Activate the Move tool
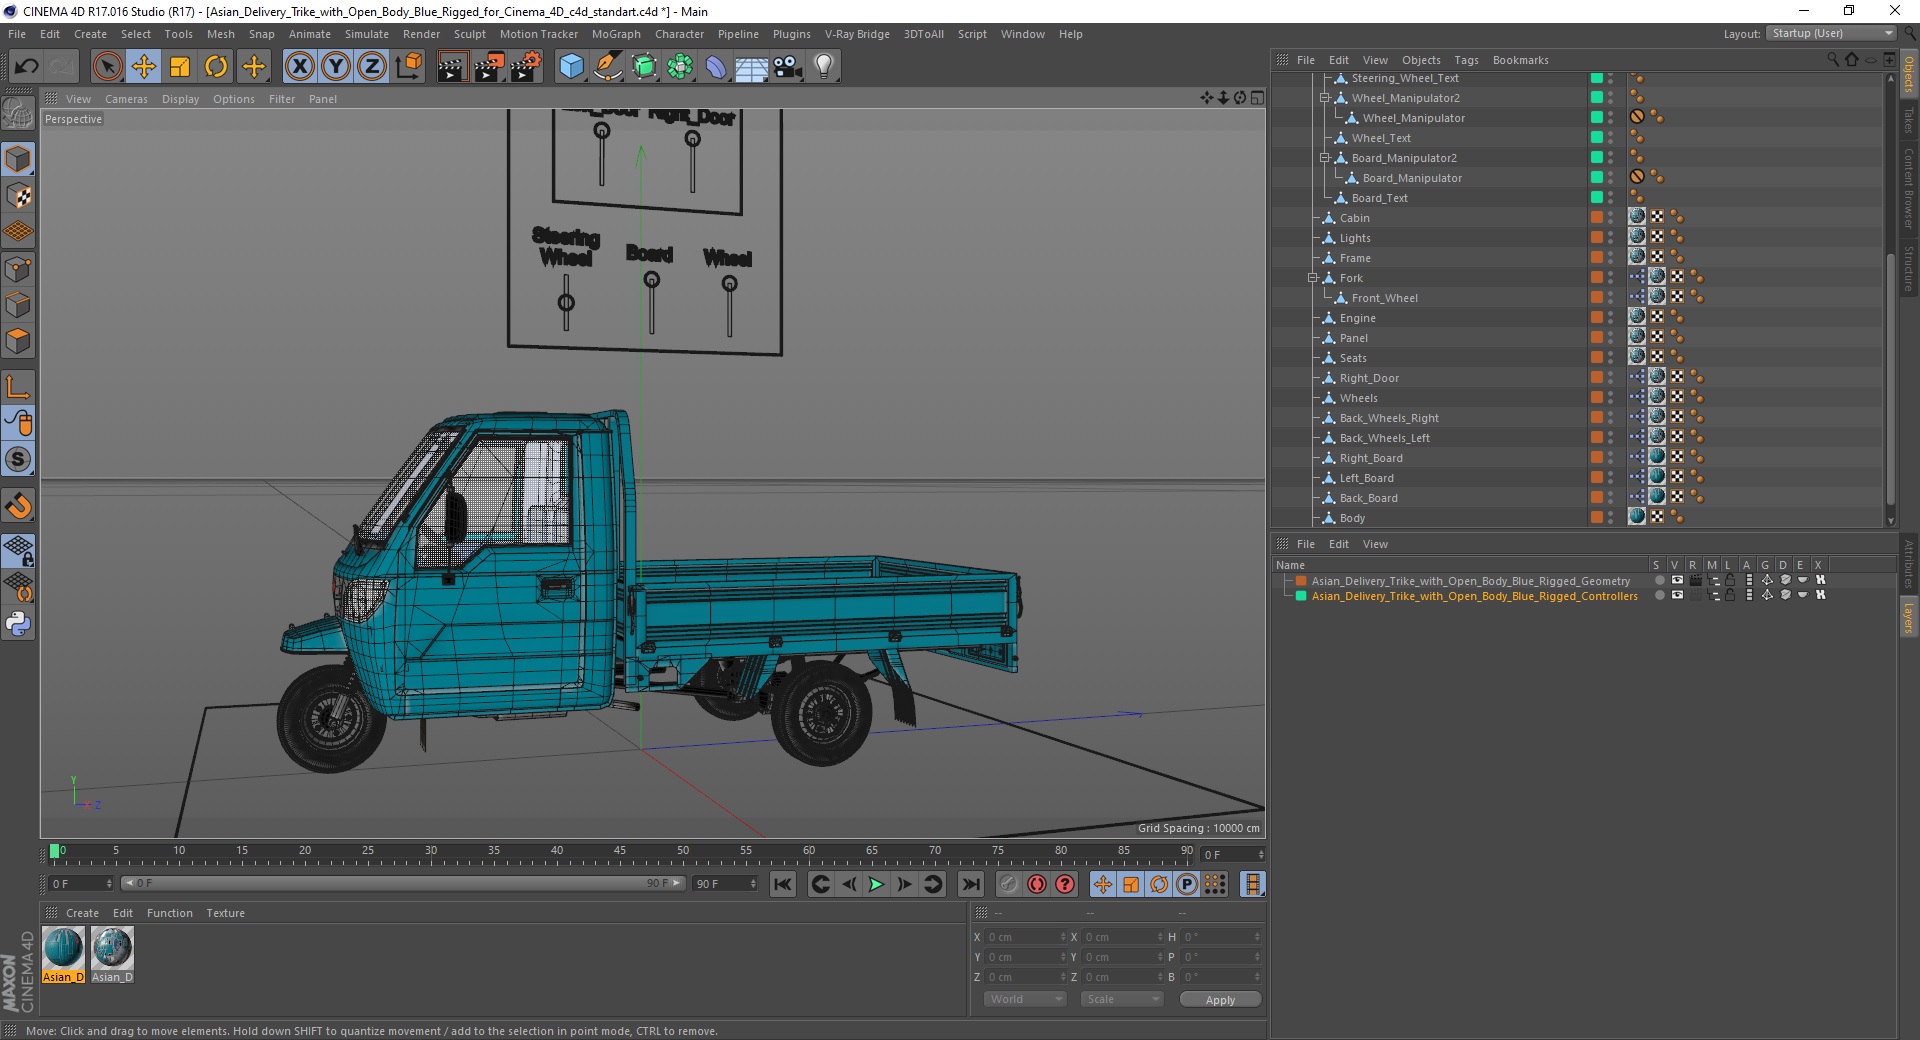The height and width of the screenshot is (1040, 1920). point(144,67)
